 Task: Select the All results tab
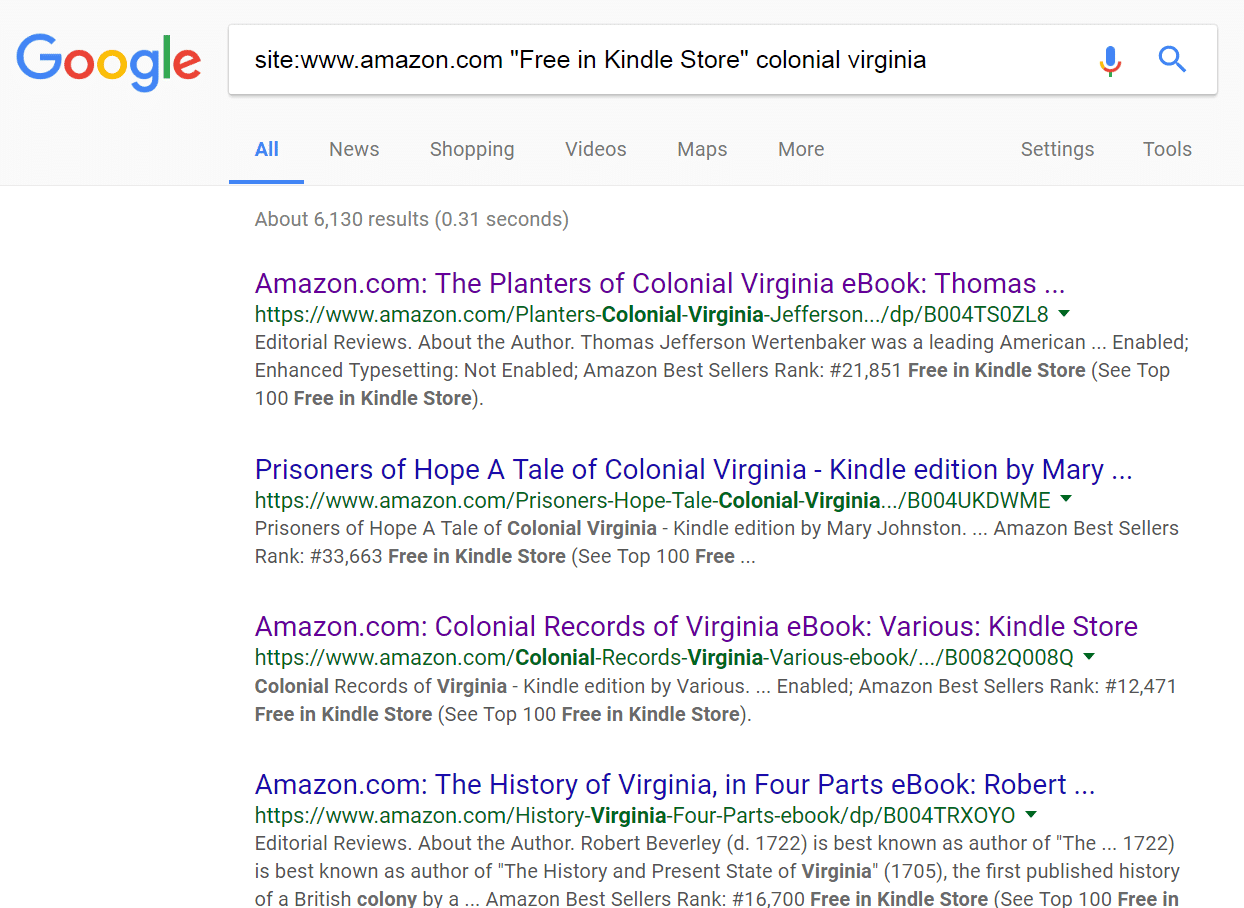coord(266,149)
